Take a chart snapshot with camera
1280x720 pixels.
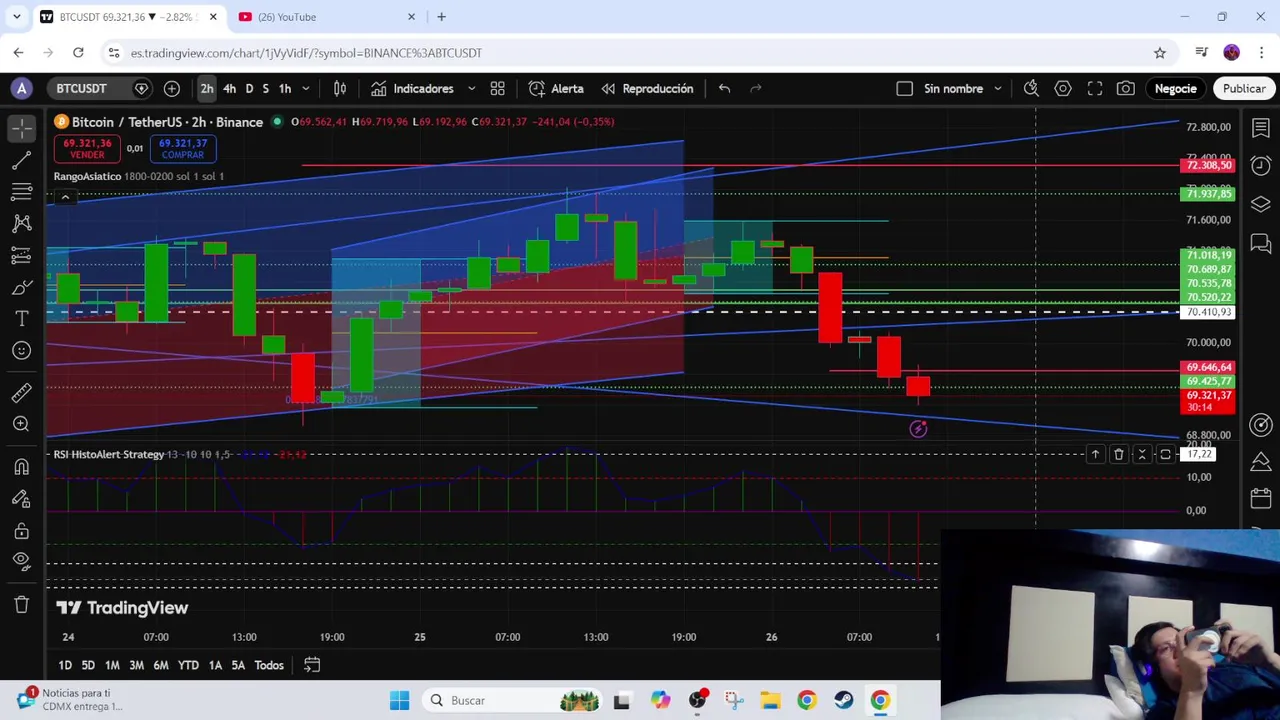click(1126, 89)
